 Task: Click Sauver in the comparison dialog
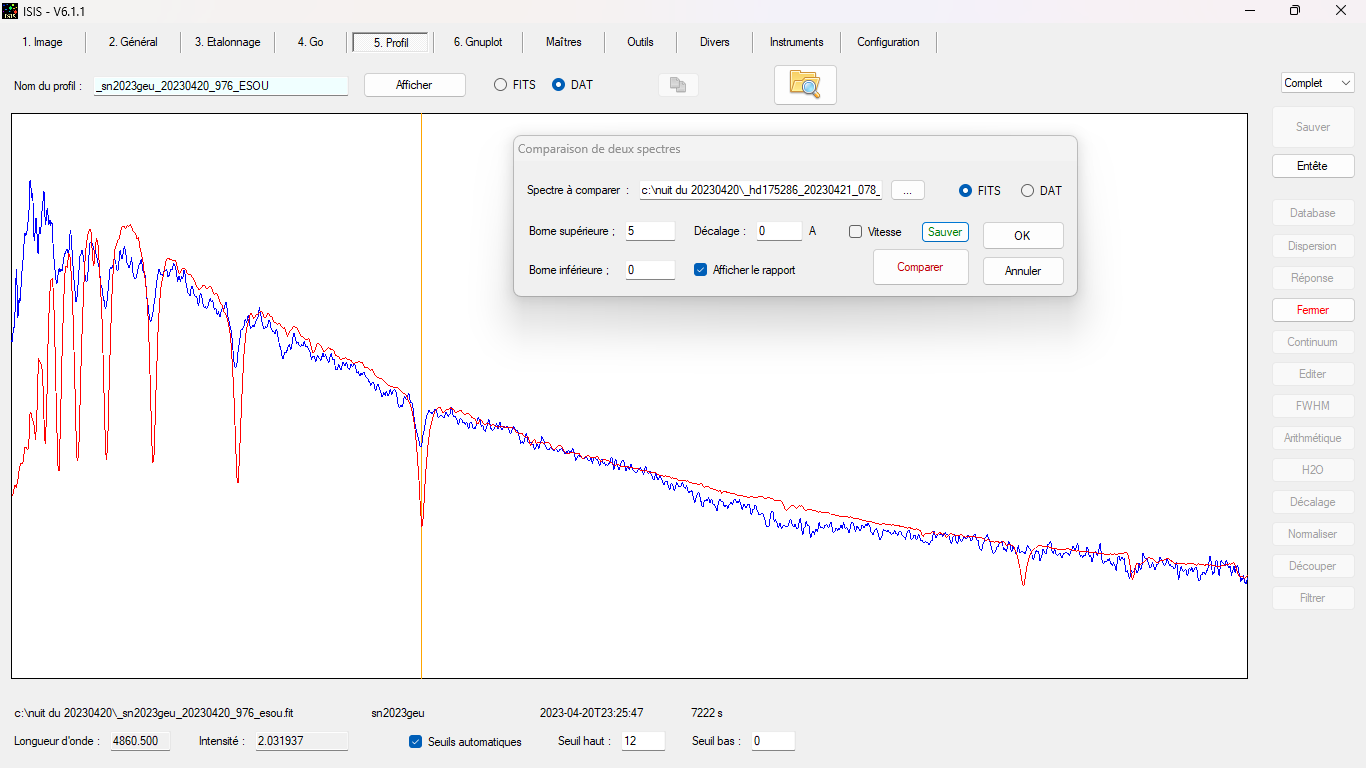pos(945,232)
